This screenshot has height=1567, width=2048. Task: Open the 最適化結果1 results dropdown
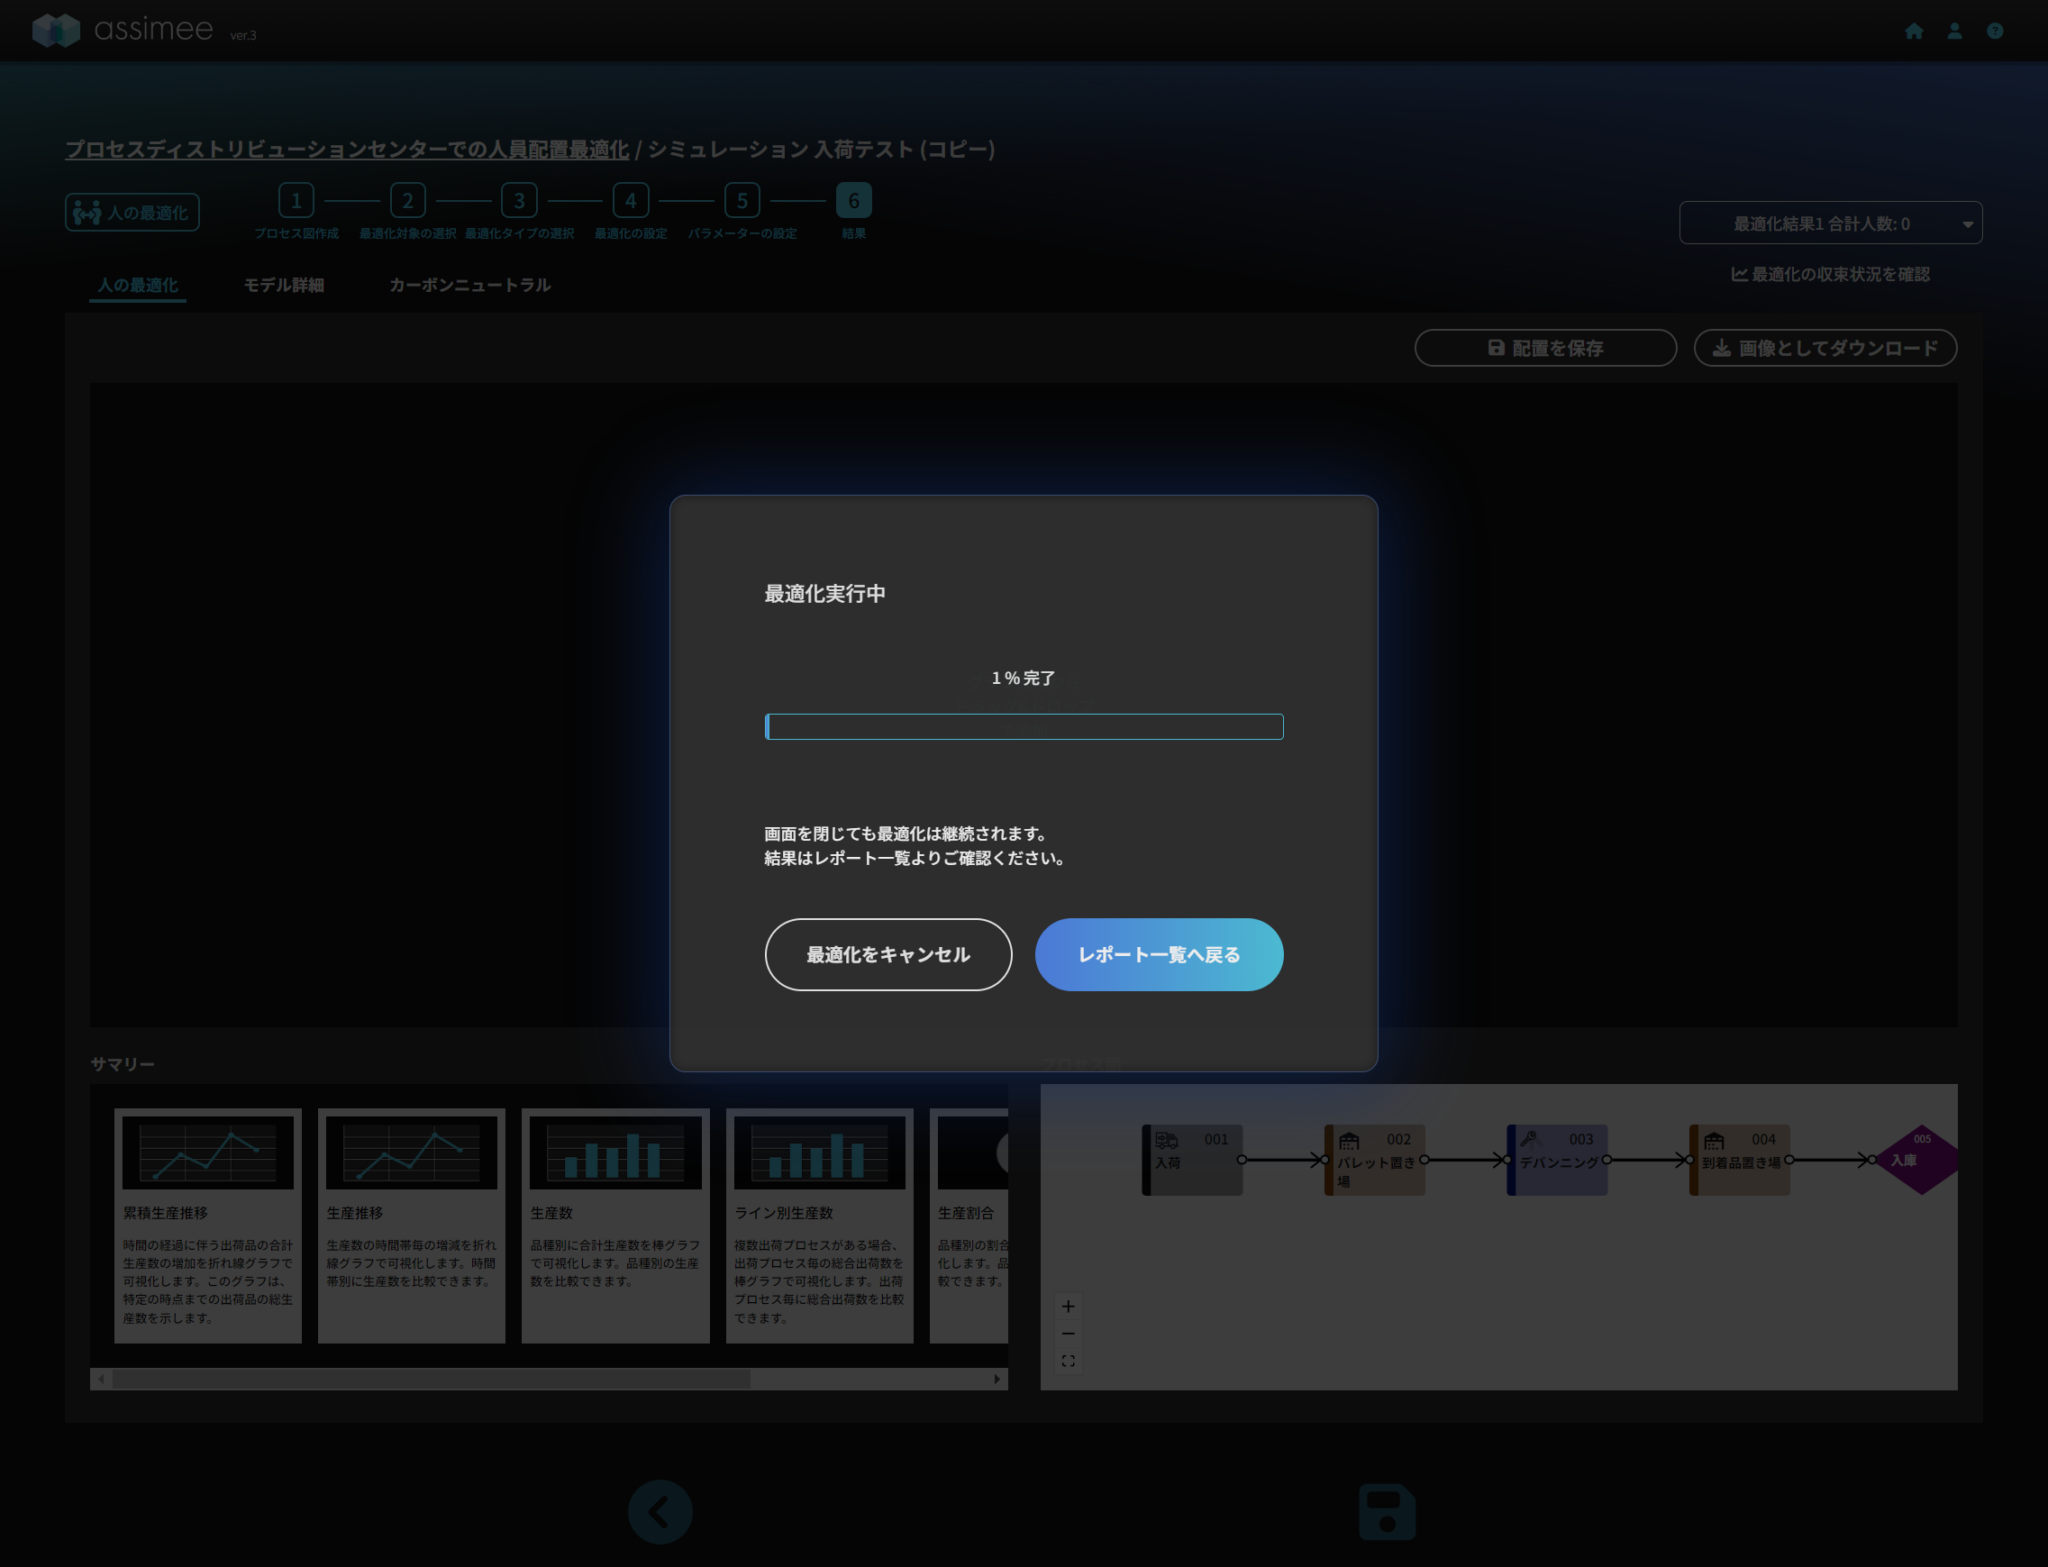pos(1830,223)
